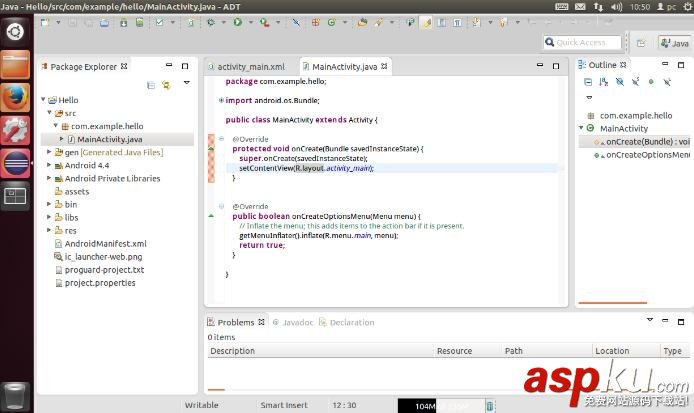Switch to the Java perspective button
The image size is (694, 413).
[675, 43]
